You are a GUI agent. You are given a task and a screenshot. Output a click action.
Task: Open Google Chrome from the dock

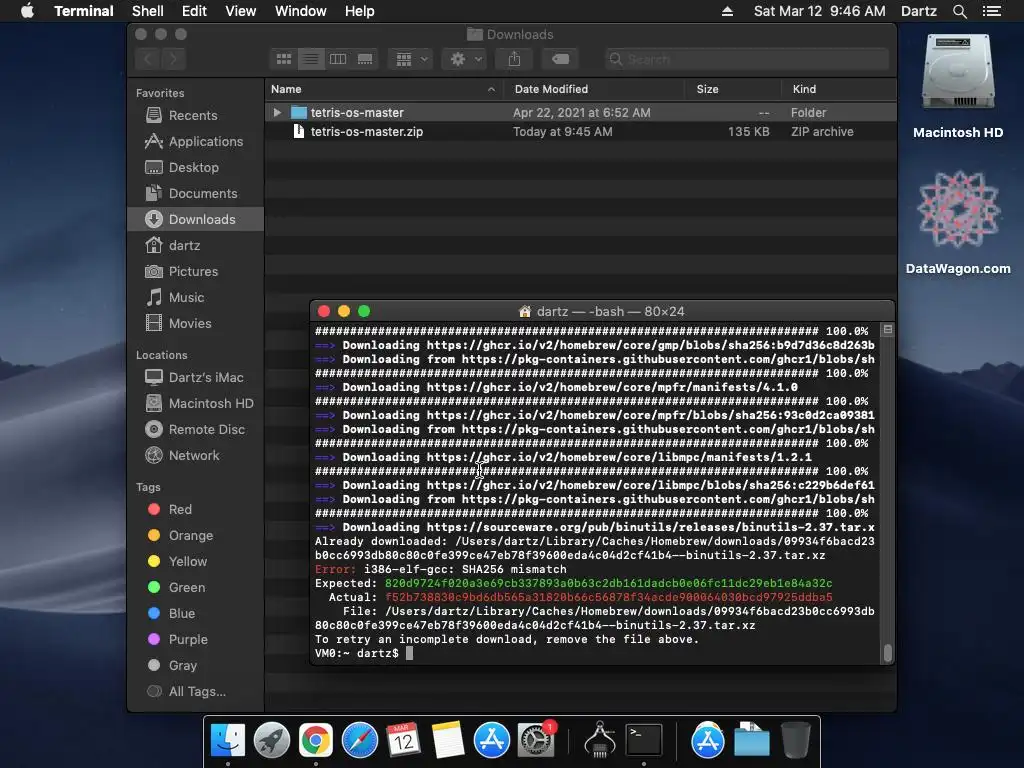(315, 741)
